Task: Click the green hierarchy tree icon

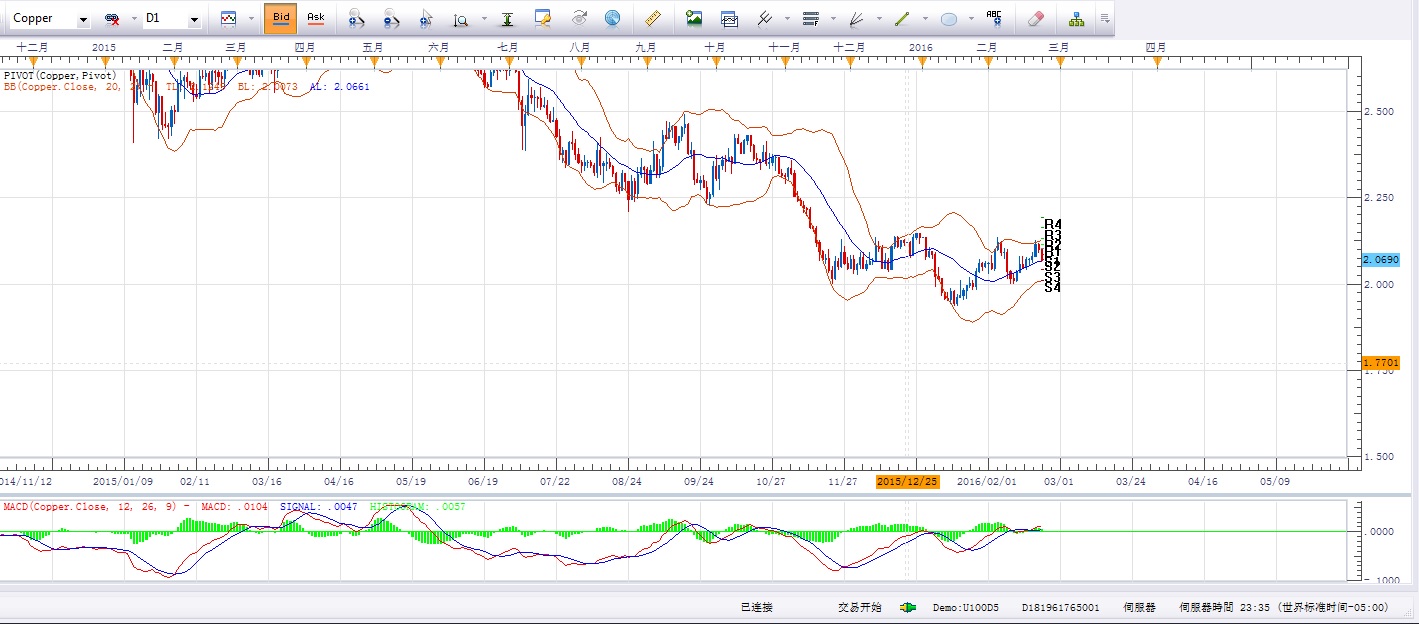Action: pos(1076,18)
